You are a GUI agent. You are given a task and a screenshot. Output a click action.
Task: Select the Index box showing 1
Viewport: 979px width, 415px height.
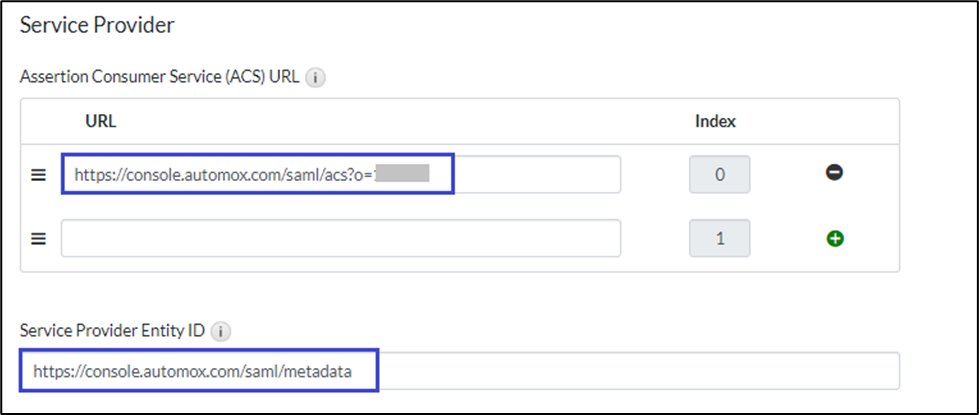(719, 238)
